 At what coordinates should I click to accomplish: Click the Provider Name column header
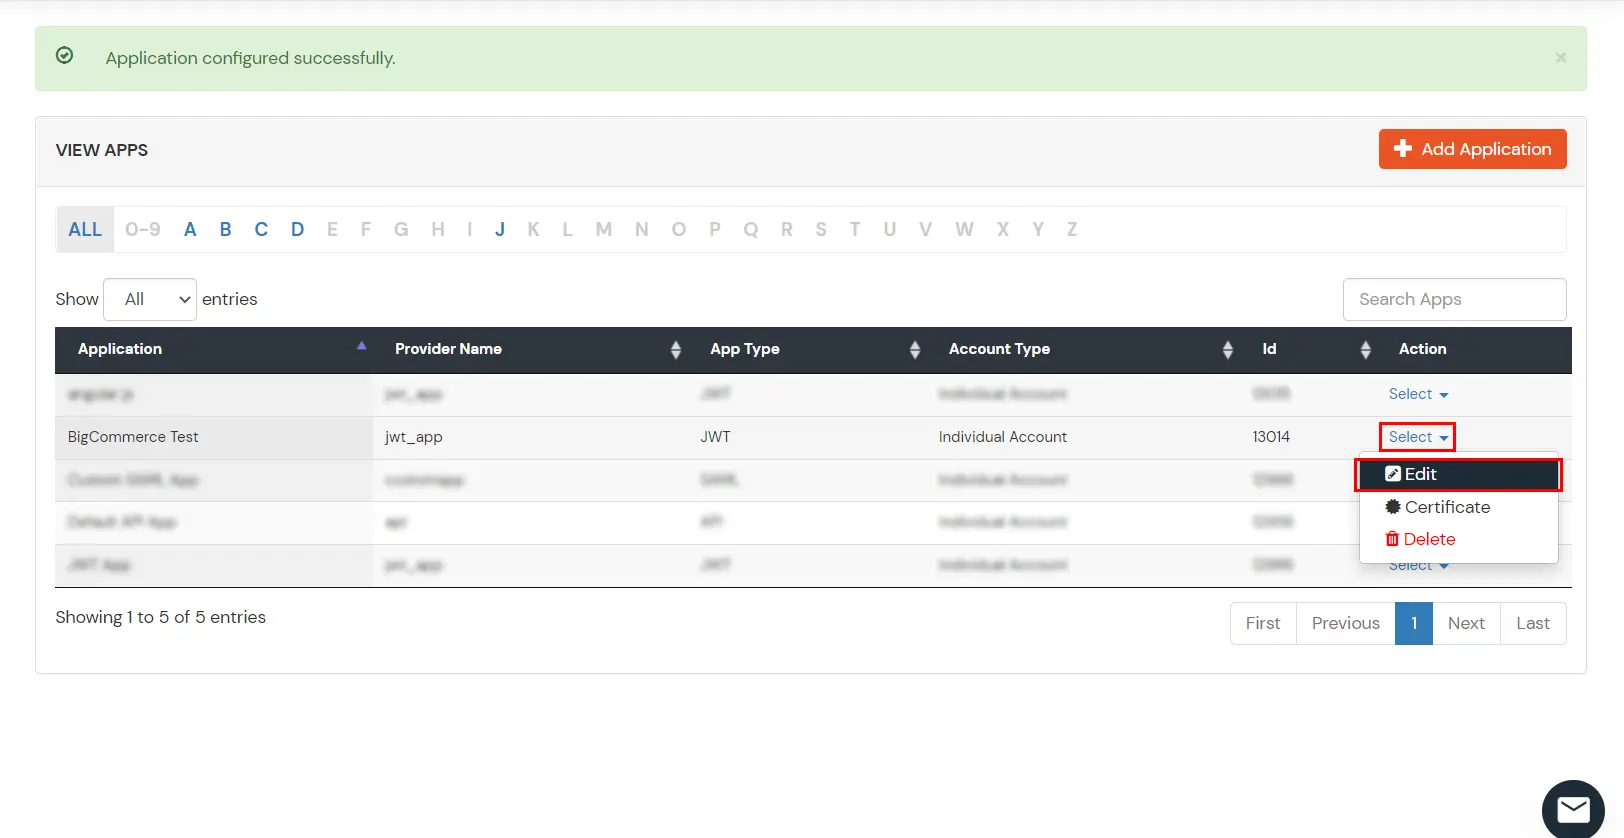click(x=448, y=349)
